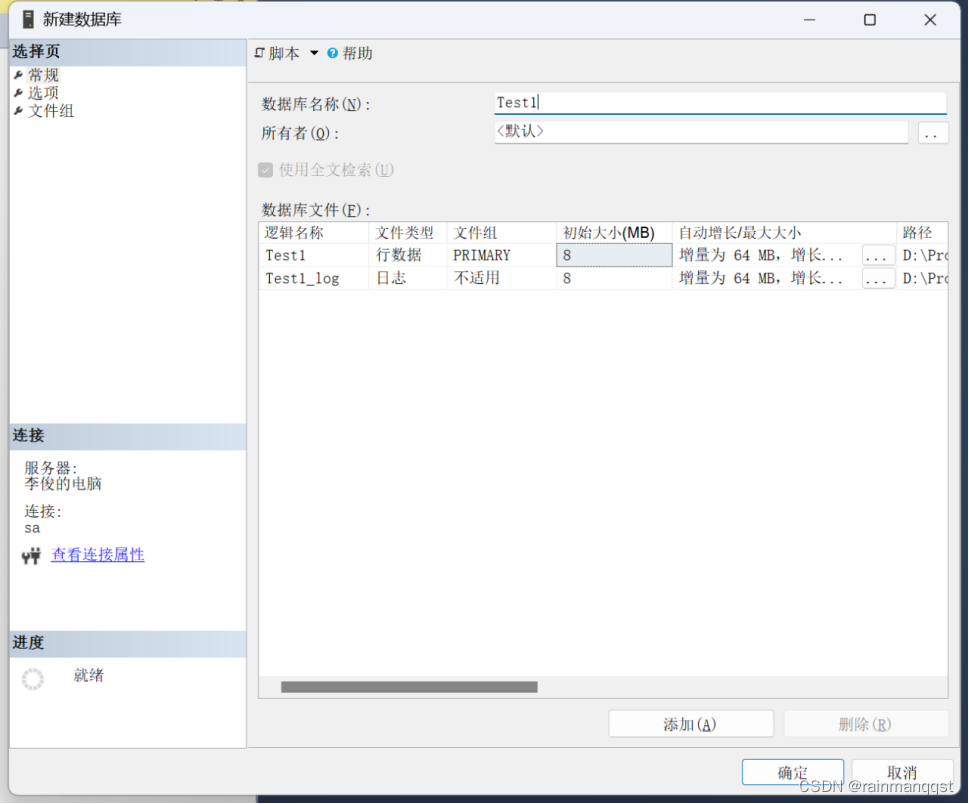The height and width of the screenshot is (804, 969).
Task: Click the blue help question icon
Action: [x=333, y=53]
